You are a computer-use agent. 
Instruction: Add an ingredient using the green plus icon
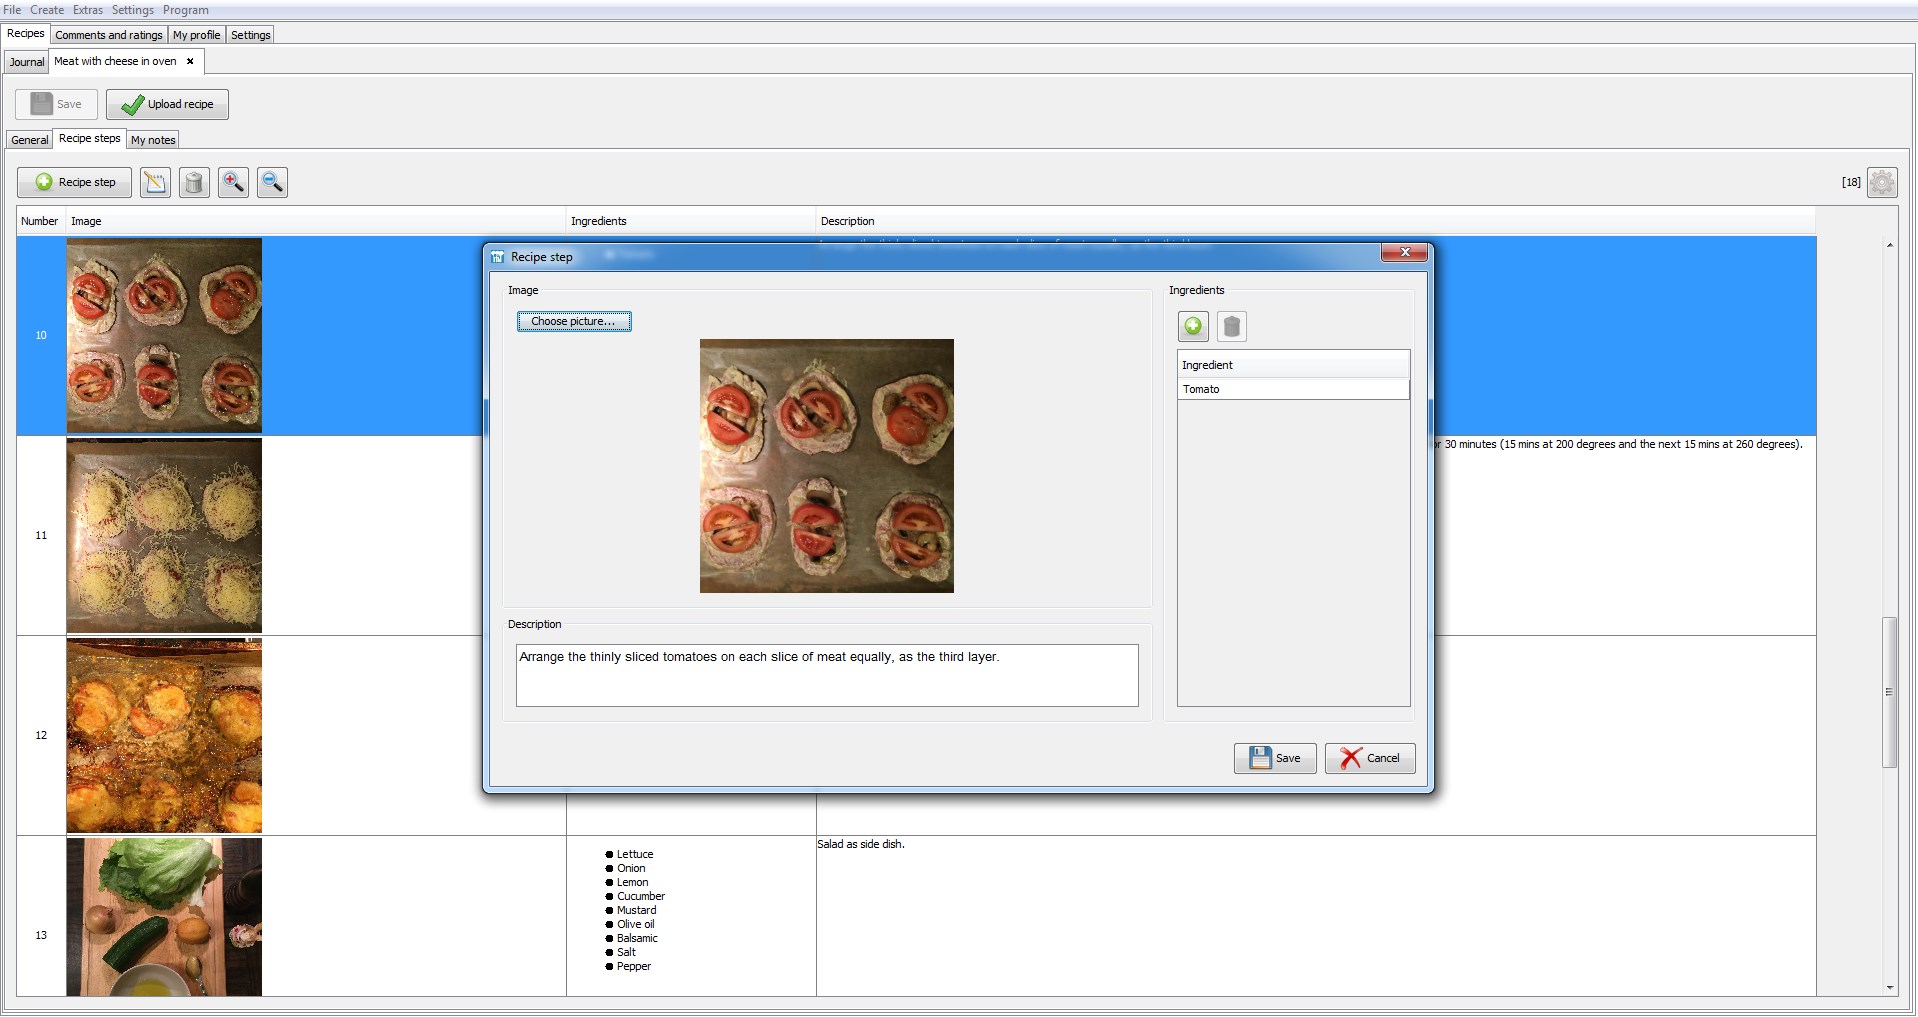[1193, 326]
